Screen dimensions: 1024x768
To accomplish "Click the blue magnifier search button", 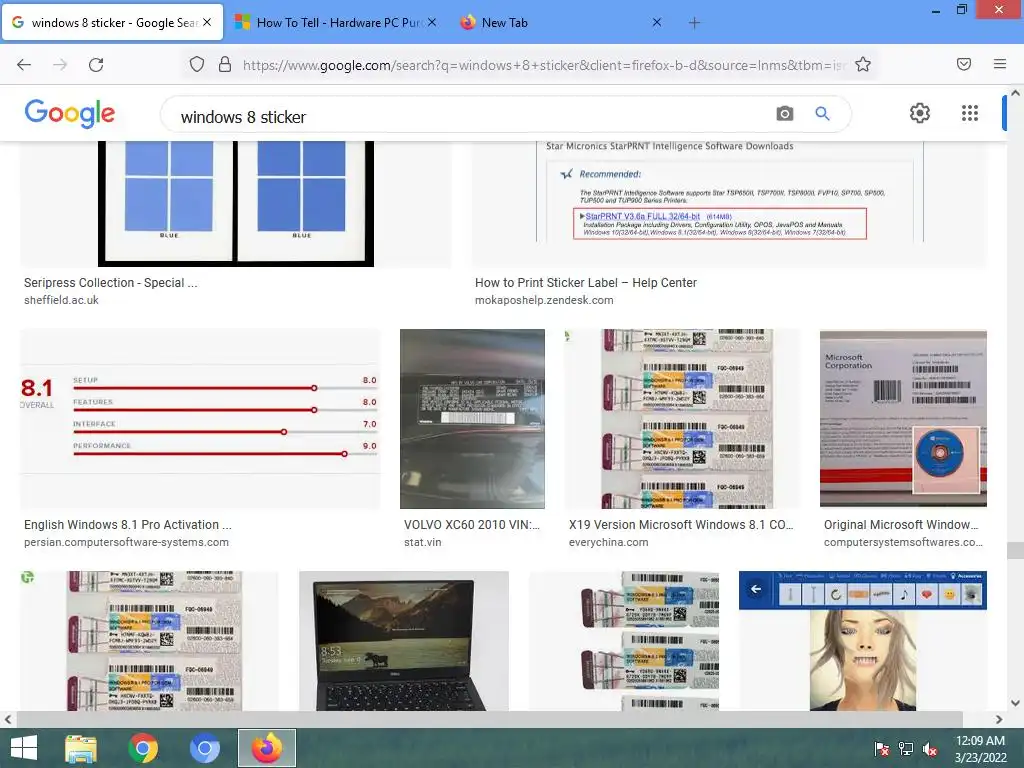I will pyautogui.click(x=822, y=114).
